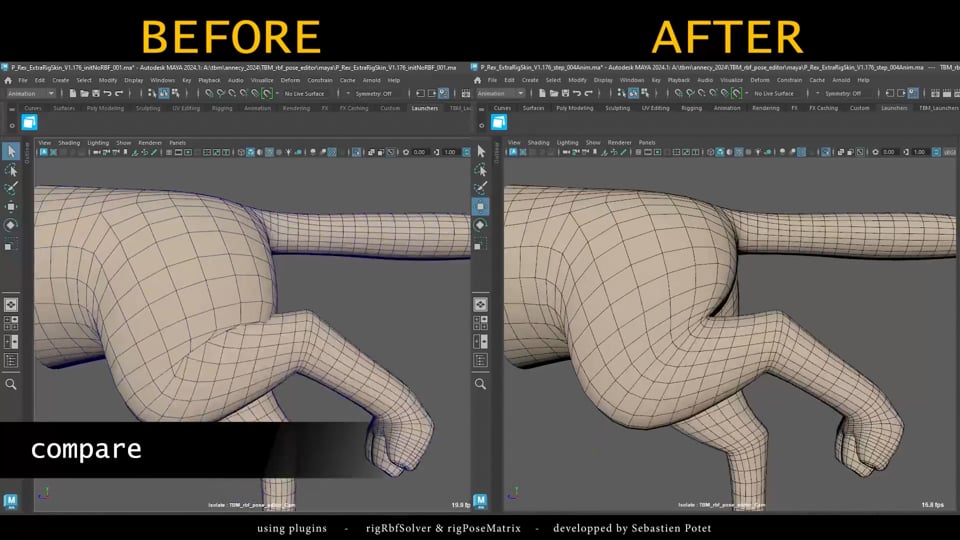Pick the Lasso select tool in BEFORE window
The height and width of the screenshot is (540, 960).
11,170
